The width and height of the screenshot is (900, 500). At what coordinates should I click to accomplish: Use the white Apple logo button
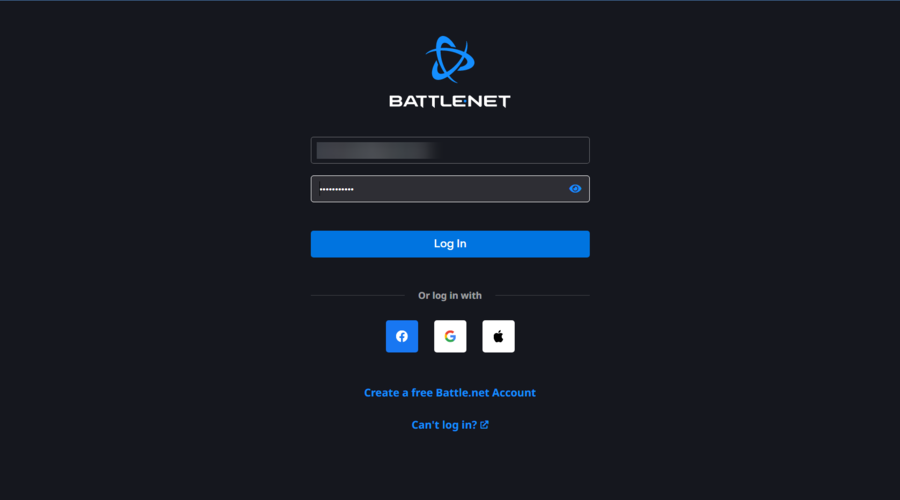(x=498, y=336)
